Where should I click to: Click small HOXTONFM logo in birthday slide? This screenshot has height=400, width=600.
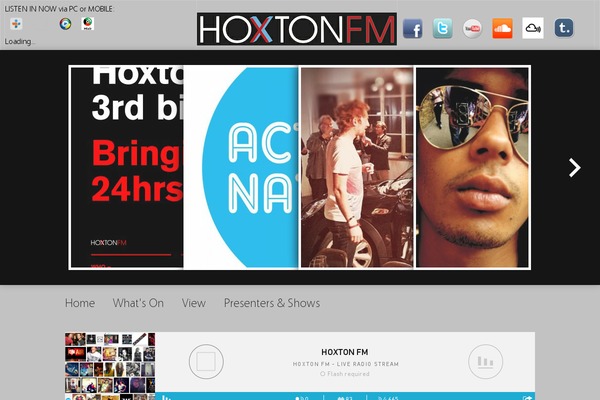(108, 243)
